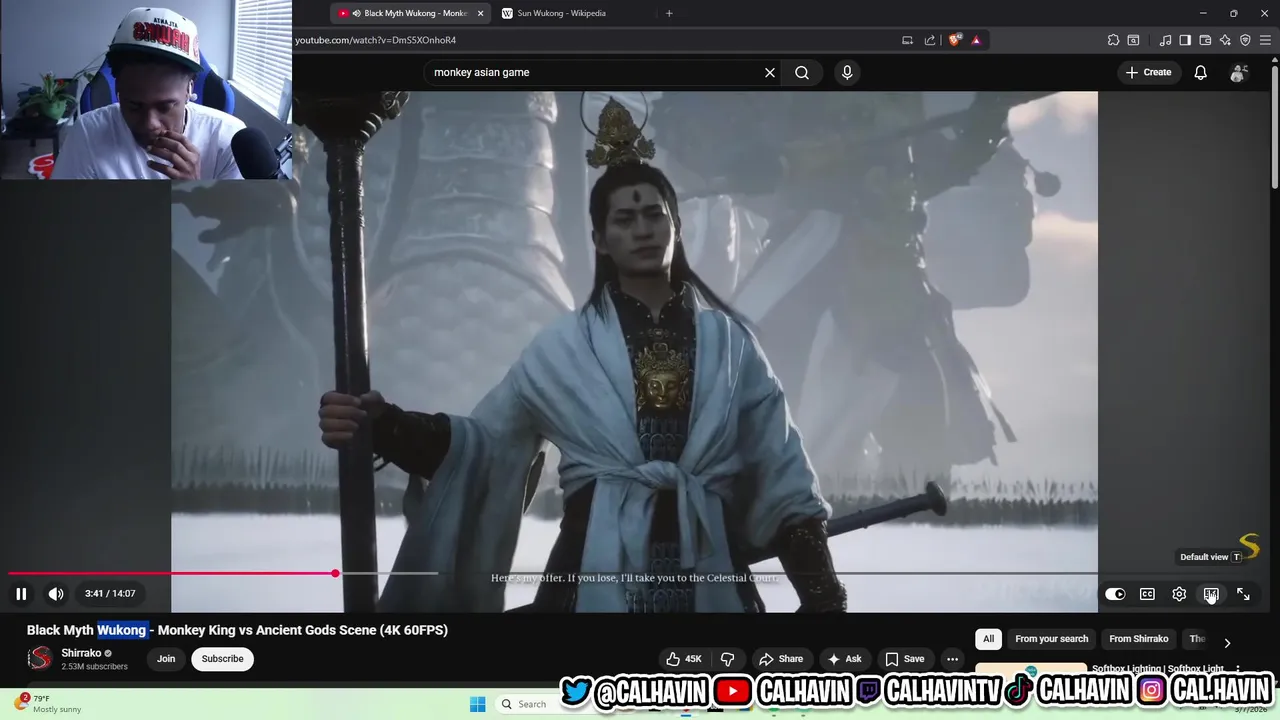Open the Windows Start menu
This screenshot has height=720, width=1280.
coord(477,703)
